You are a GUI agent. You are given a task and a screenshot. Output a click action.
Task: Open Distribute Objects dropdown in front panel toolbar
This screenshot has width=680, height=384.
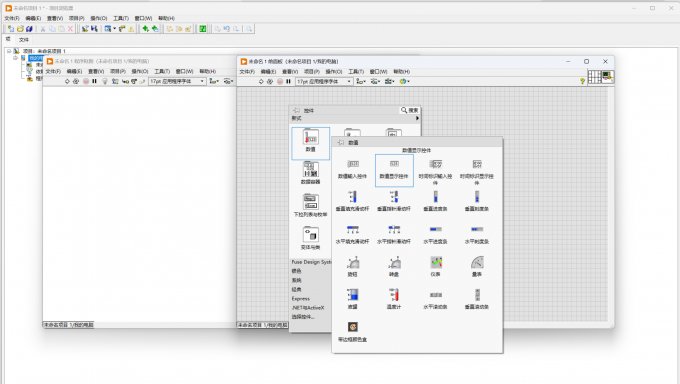click(375, 81)
